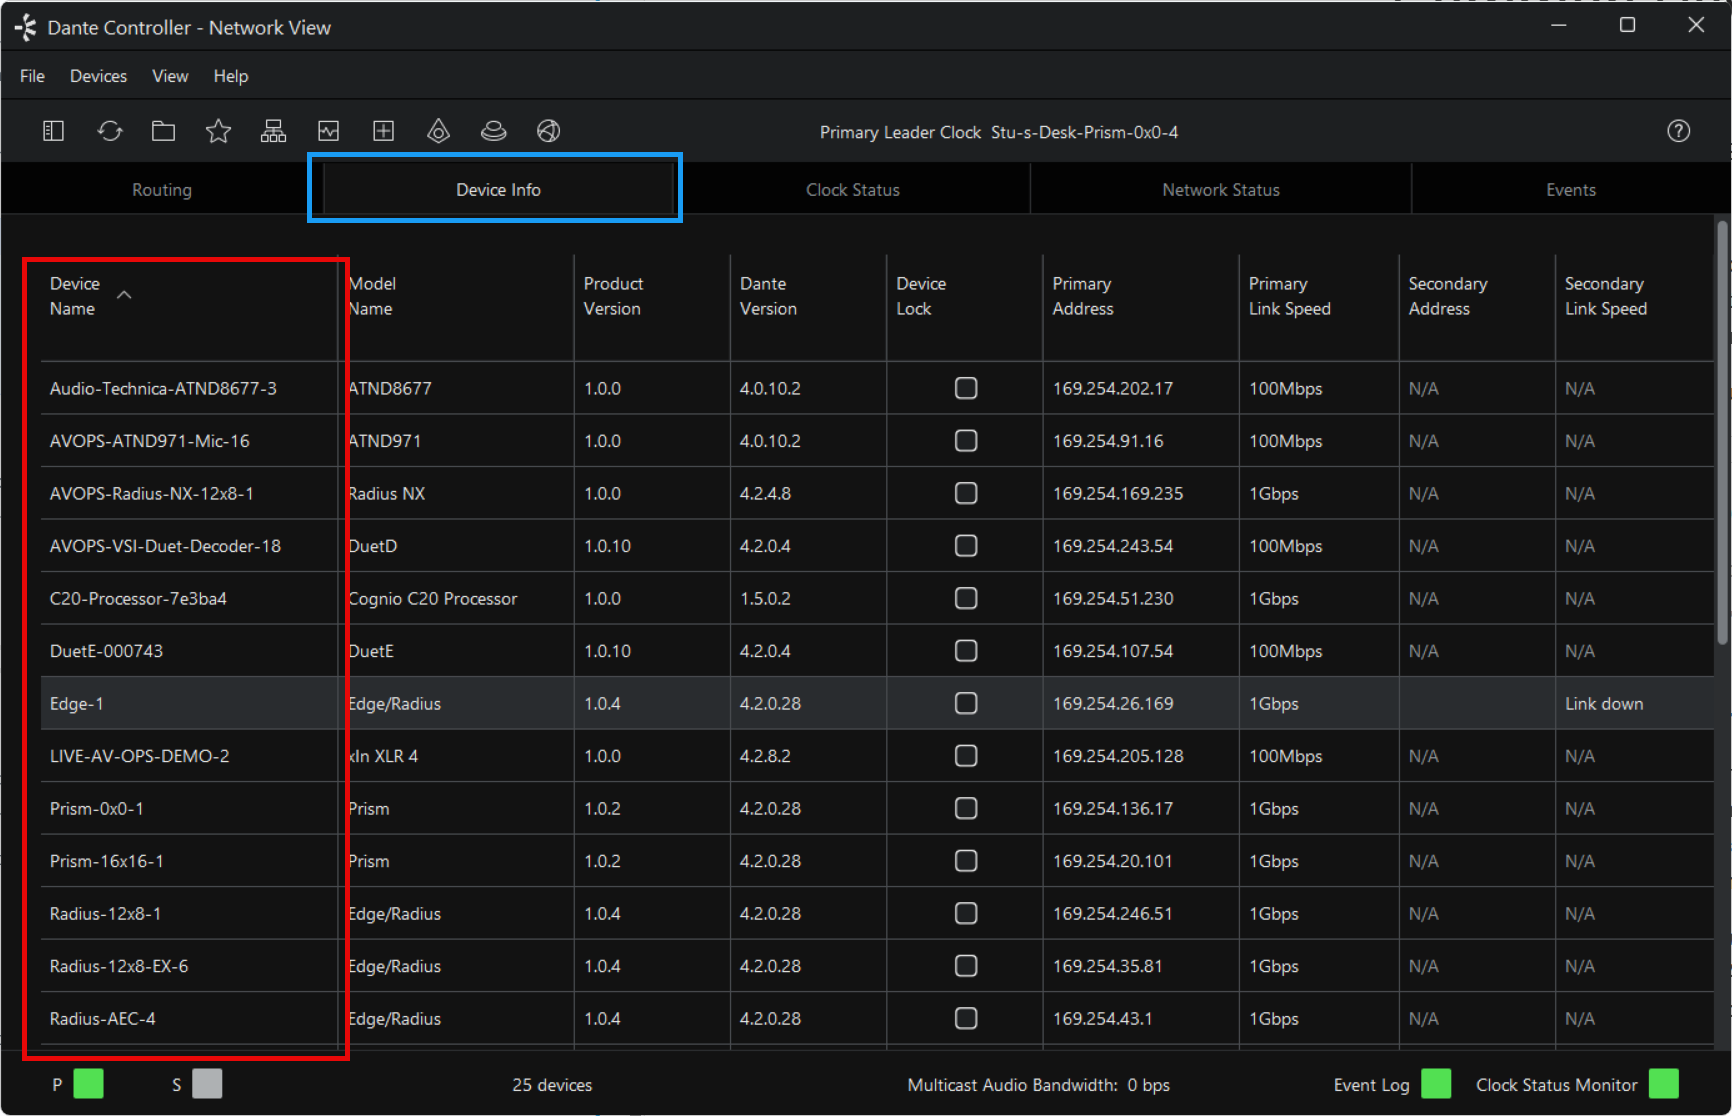The width and height of the screenshot is (1732, 1116).
Task: Toggle Device Lock for C20-Processor-7e3ba4
Action: (x=966, y=598)
